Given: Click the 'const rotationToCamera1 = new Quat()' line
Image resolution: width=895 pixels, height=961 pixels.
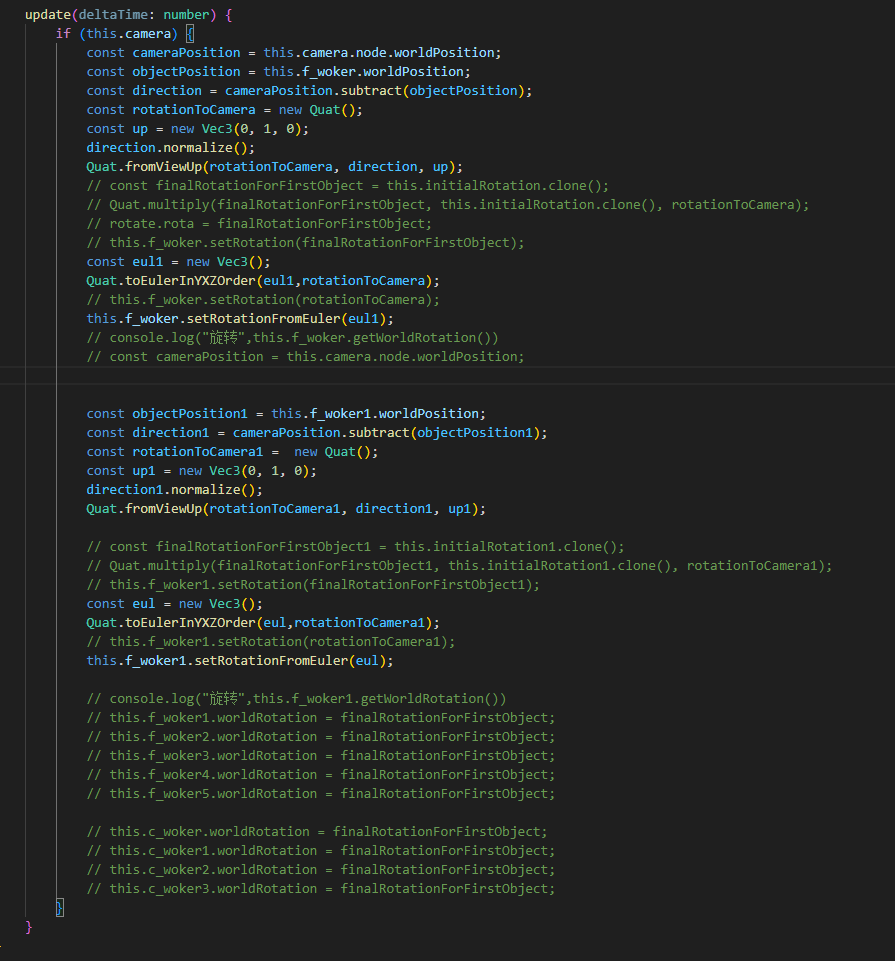Looking at the screenshot, I should [232, 452].
